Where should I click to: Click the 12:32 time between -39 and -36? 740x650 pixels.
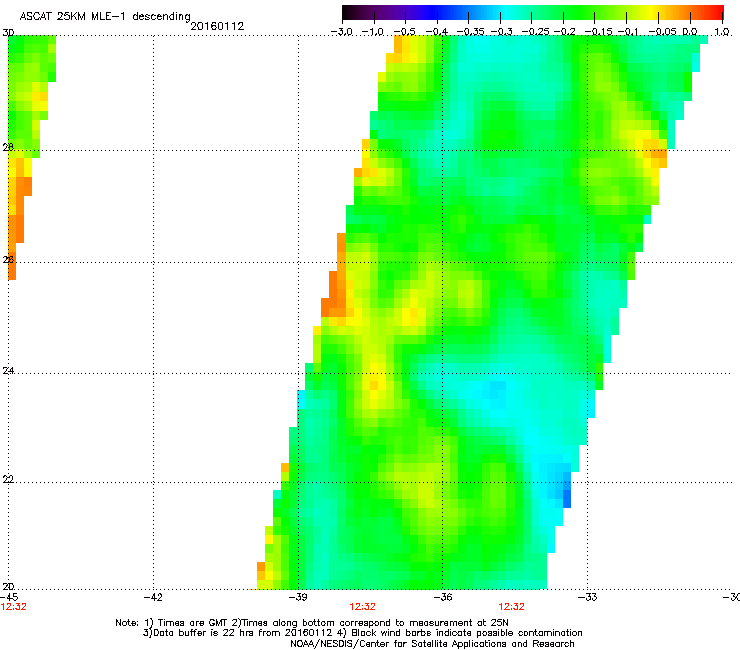(x=362, y=607)
